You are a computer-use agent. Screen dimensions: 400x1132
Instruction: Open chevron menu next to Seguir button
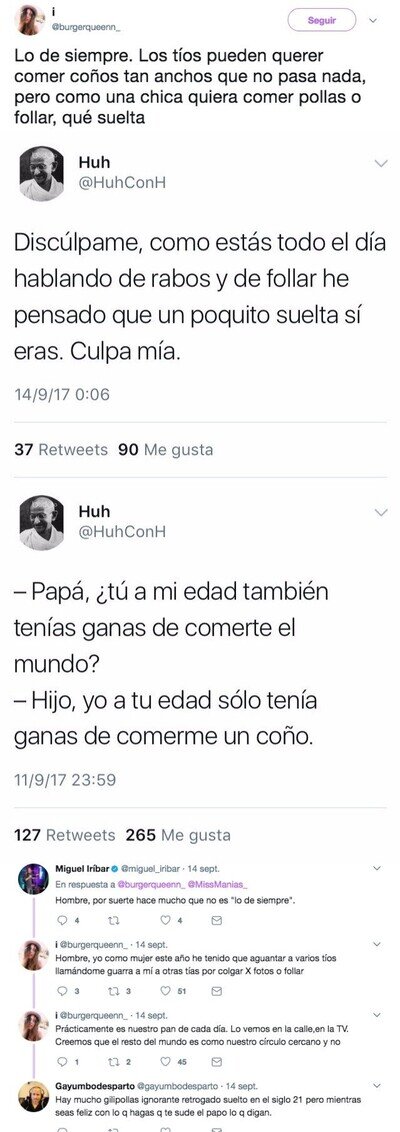[373, 21]
